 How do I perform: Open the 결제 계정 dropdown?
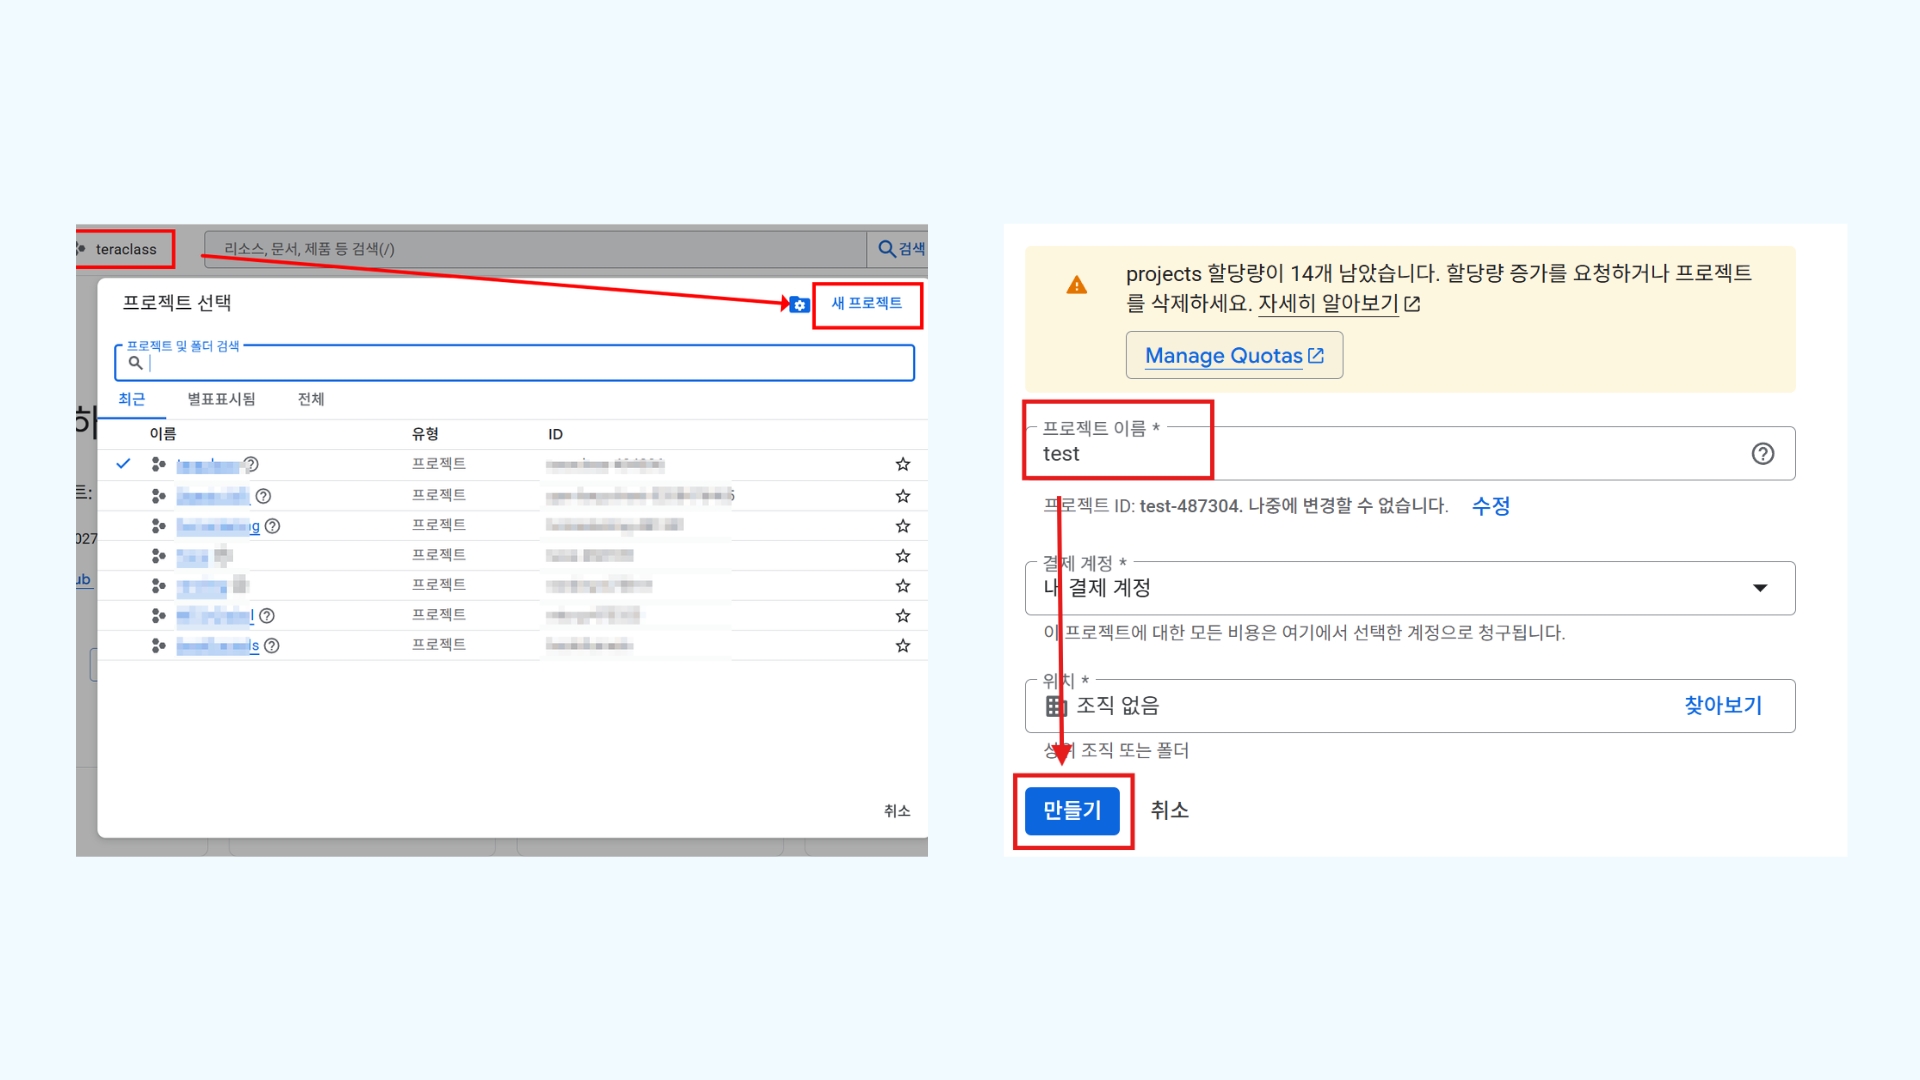1400,588
